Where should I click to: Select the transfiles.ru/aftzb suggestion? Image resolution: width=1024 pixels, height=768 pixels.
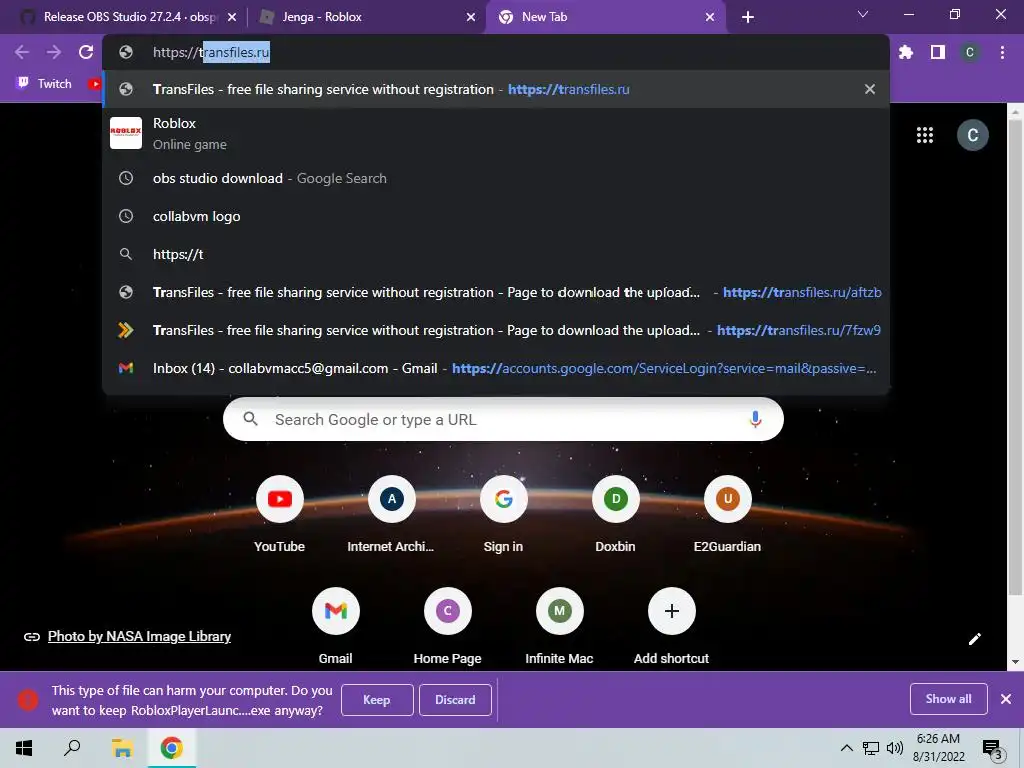(x=496, y=292)
